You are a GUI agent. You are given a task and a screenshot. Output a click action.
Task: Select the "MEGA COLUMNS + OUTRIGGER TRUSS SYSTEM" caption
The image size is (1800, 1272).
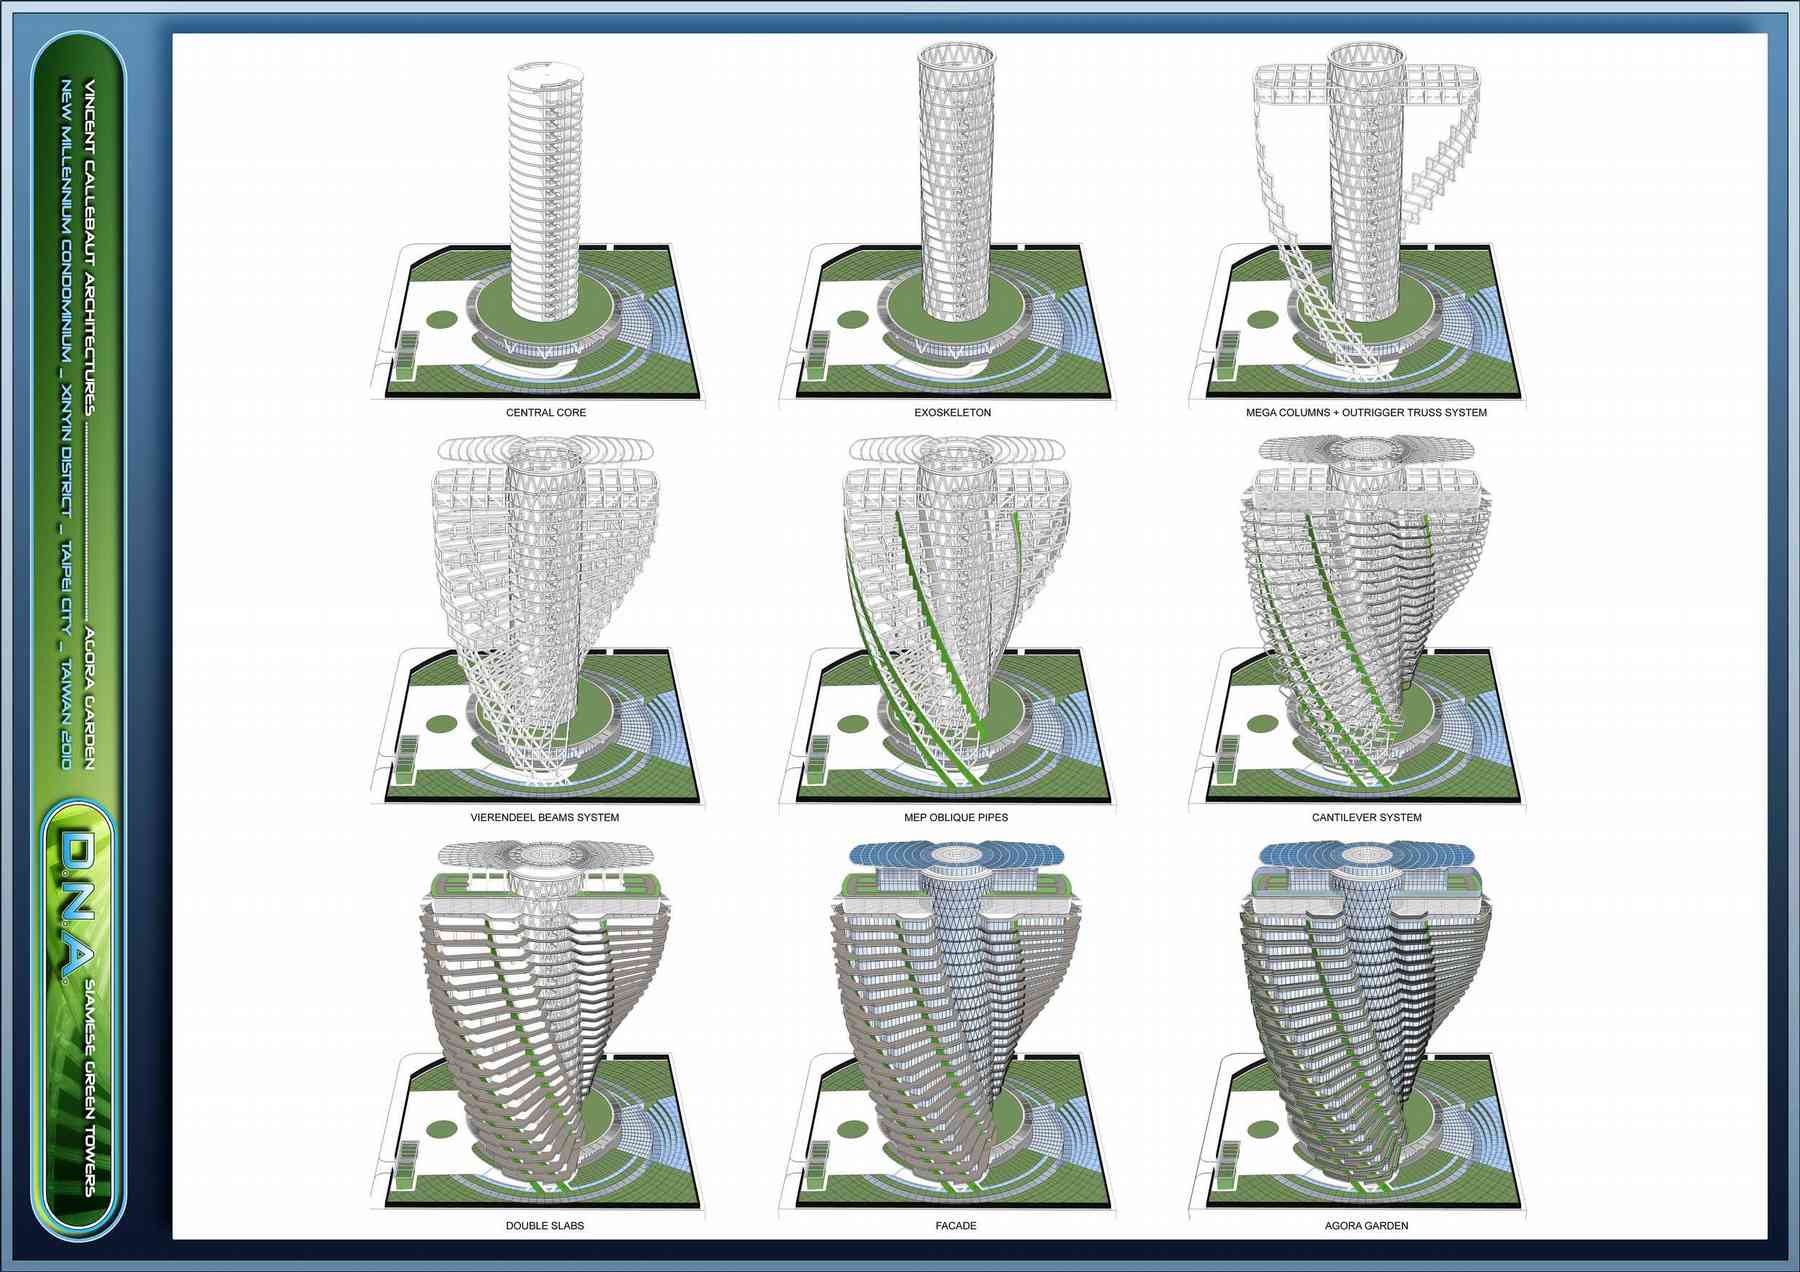click(1366, 412)
